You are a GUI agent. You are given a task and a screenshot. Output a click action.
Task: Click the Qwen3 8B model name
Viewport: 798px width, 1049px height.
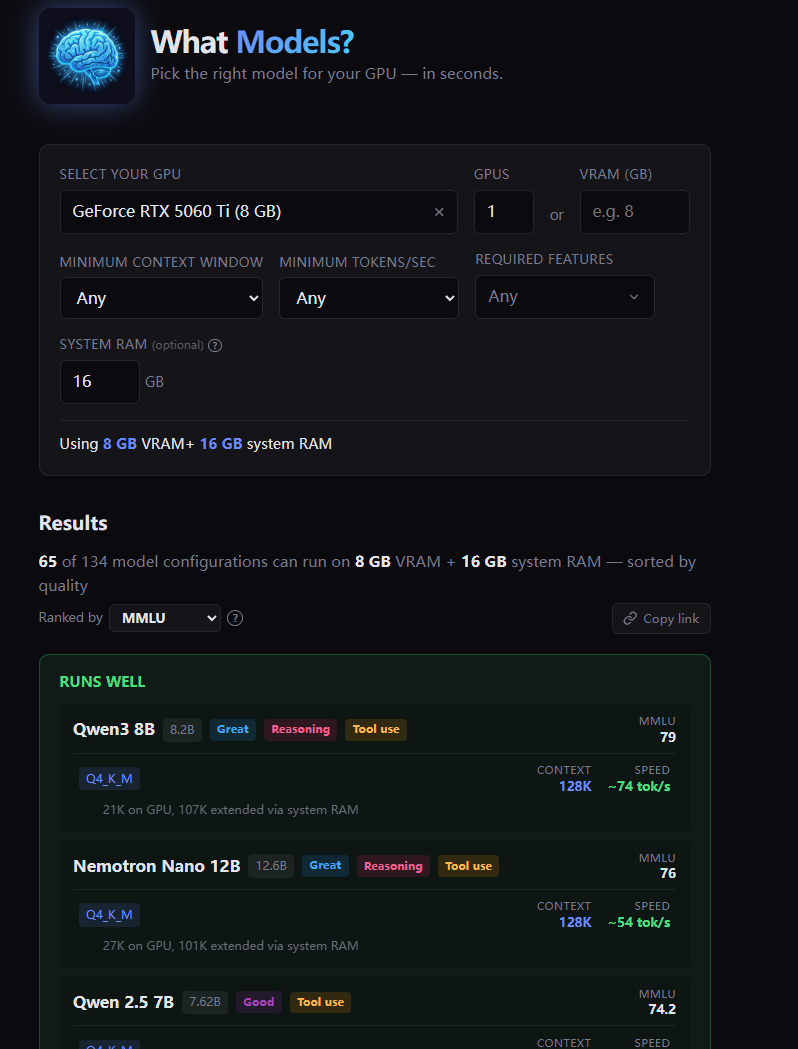114,729
